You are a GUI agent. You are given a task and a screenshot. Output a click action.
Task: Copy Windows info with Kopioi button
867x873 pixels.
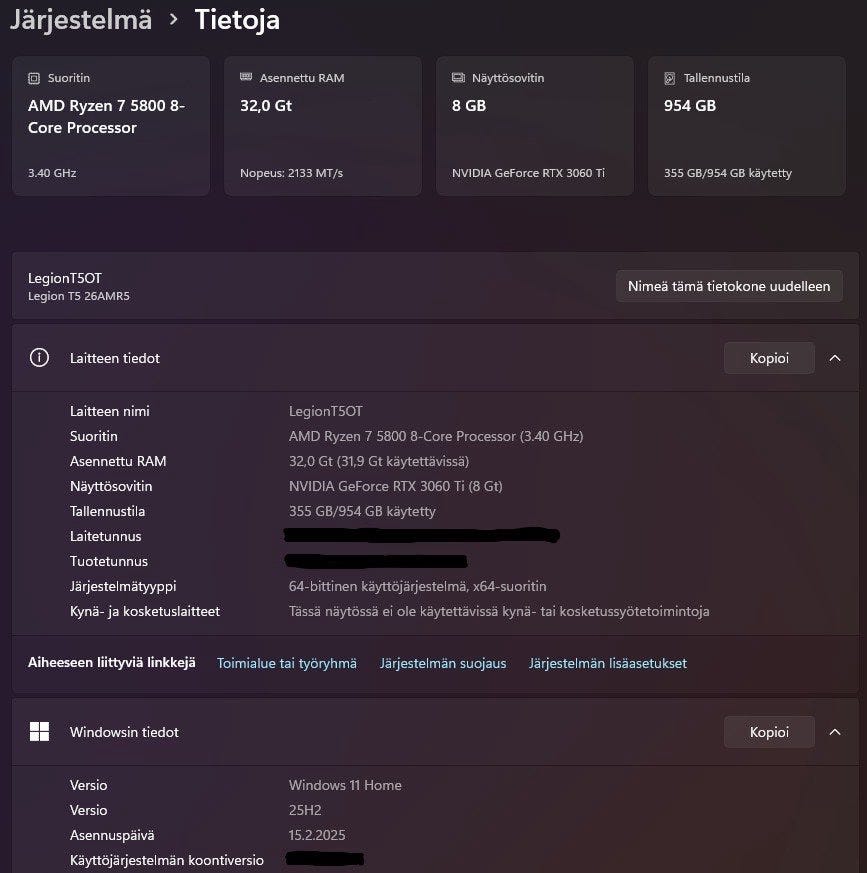point(769,732)
